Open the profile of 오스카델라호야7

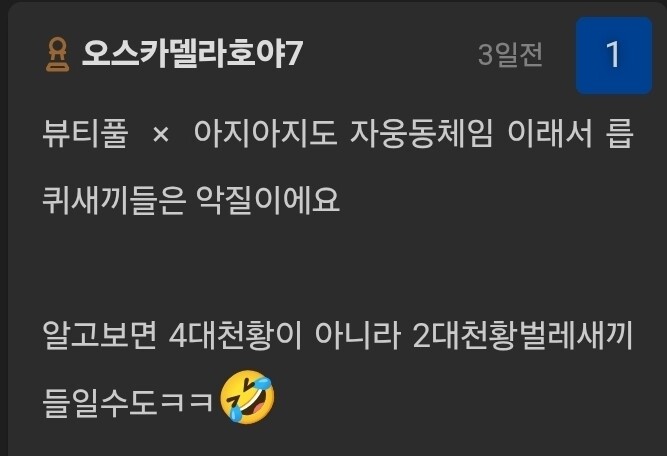[x=192, y=54]
